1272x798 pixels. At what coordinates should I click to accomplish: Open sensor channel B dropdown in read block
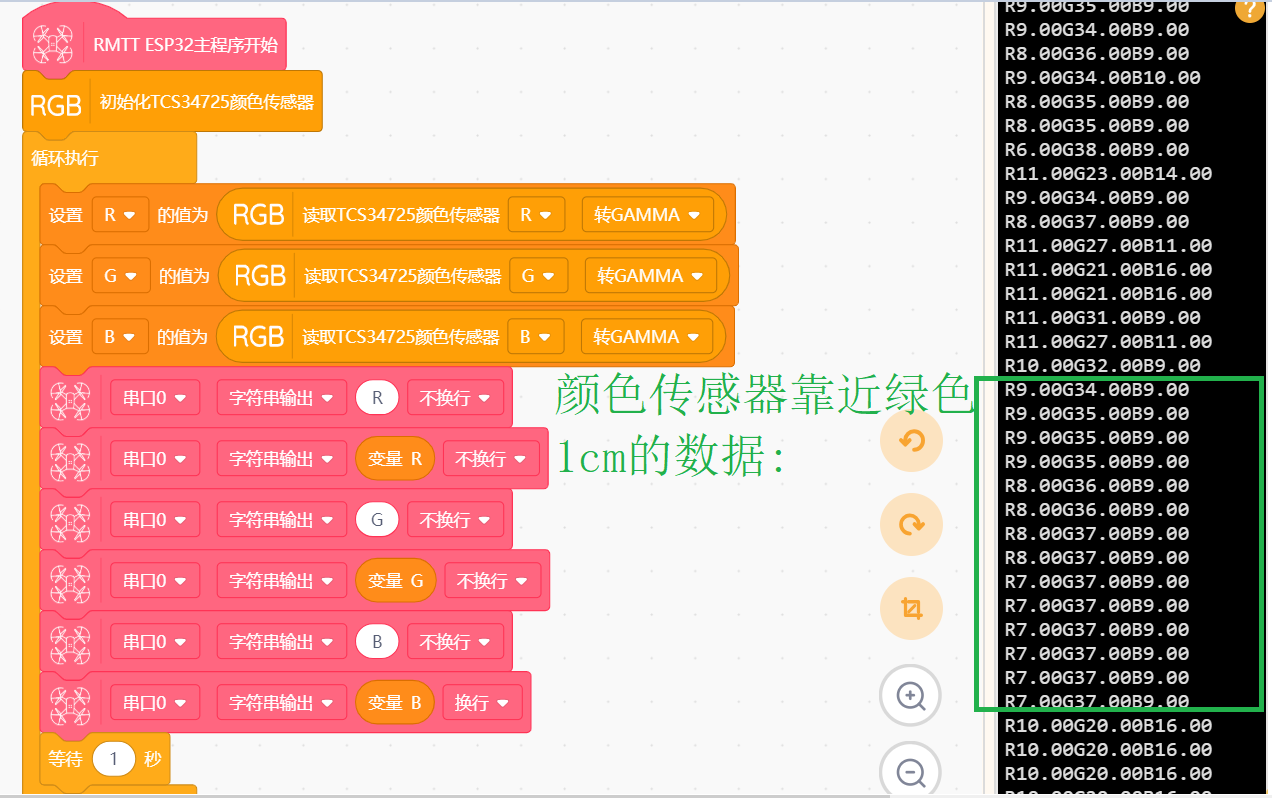click(x=535, y=337)
